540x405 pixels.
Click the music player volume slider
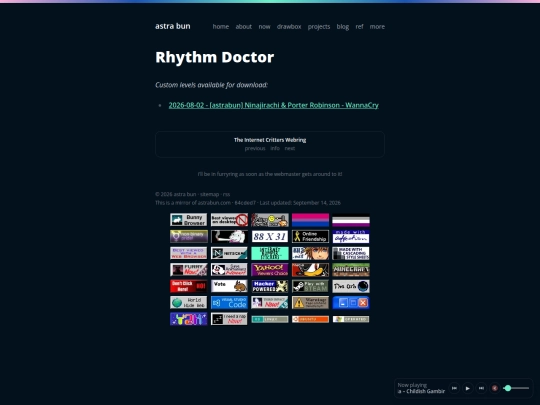pos(516,388)
